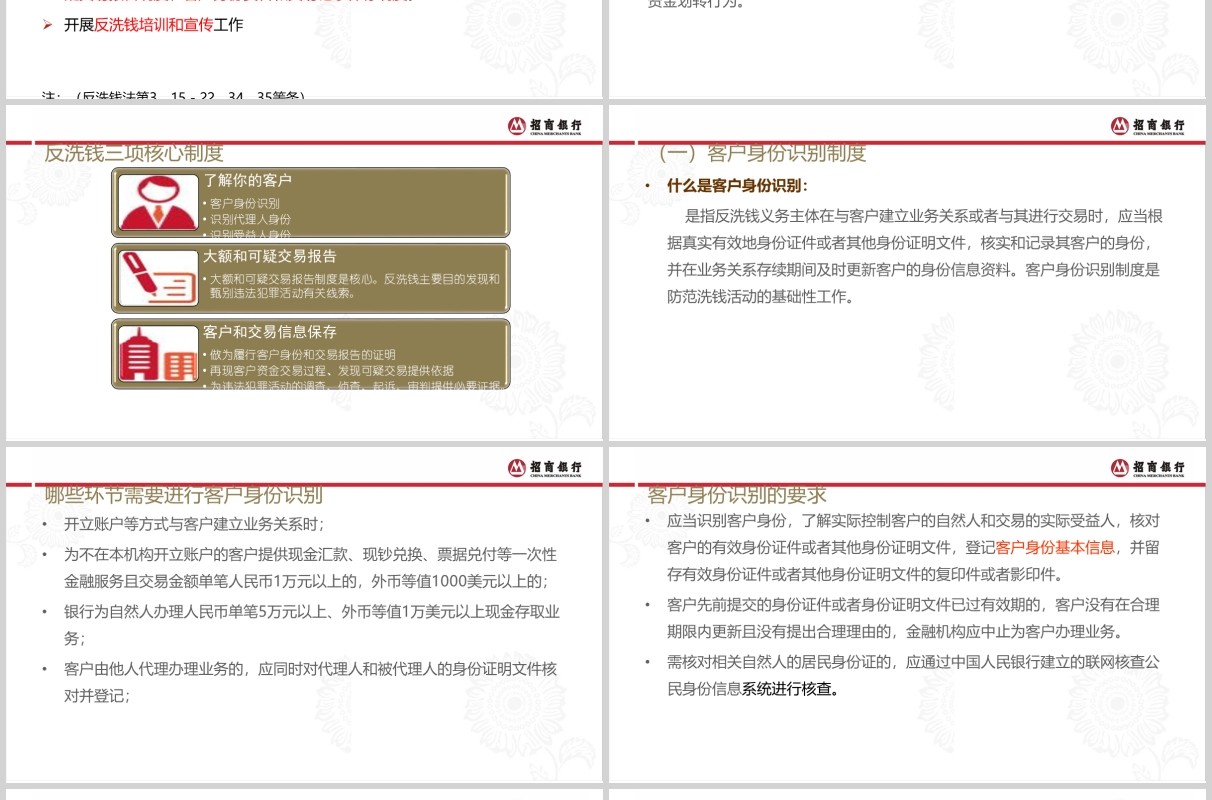Click the bullet 客户身份识别 under 了解你的客户
The image size is (1212, 800).
(244, 204)
